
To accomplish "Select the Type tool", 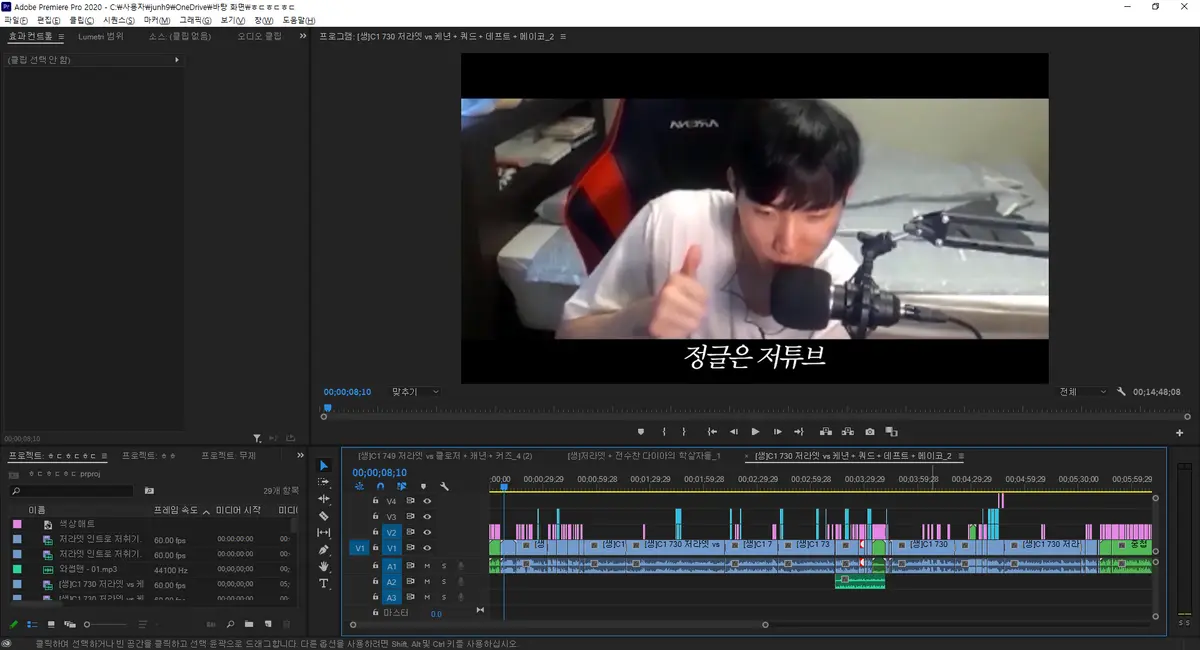I will (324, 584).
